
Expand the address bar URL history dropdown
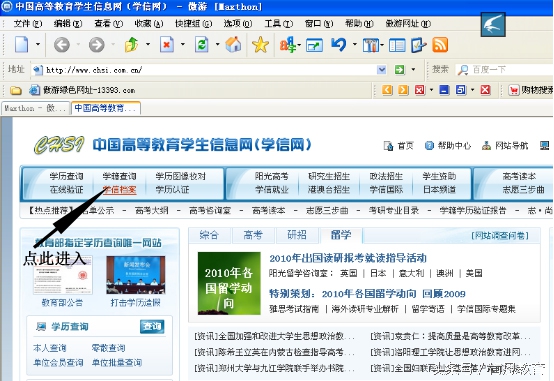coord(382,70)
